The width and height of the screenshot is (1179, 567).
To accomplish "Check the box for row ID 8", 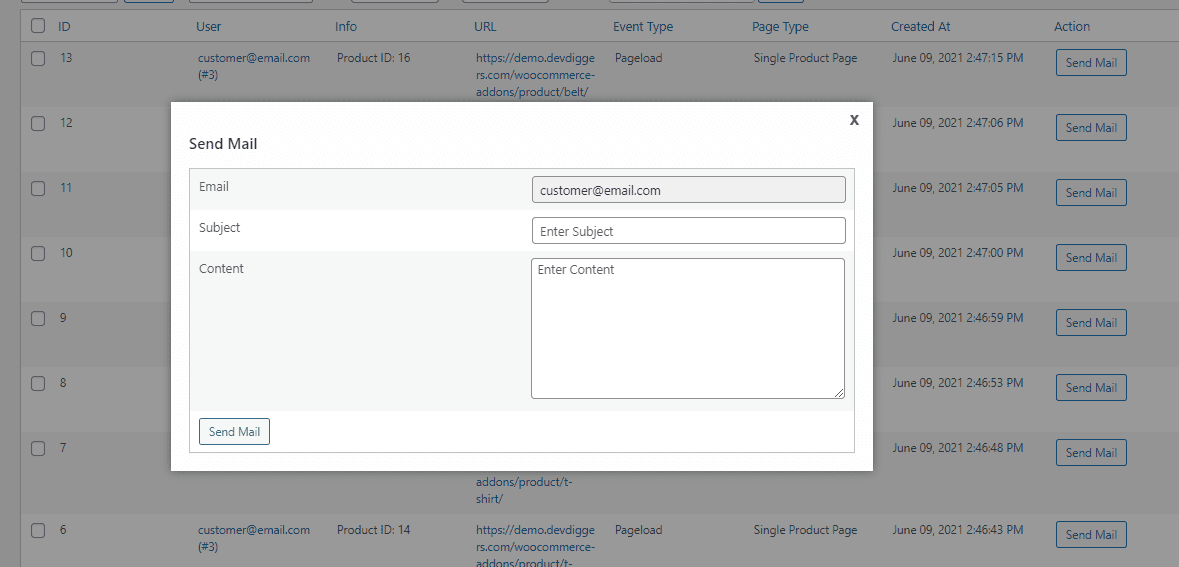I will [38, 384].
